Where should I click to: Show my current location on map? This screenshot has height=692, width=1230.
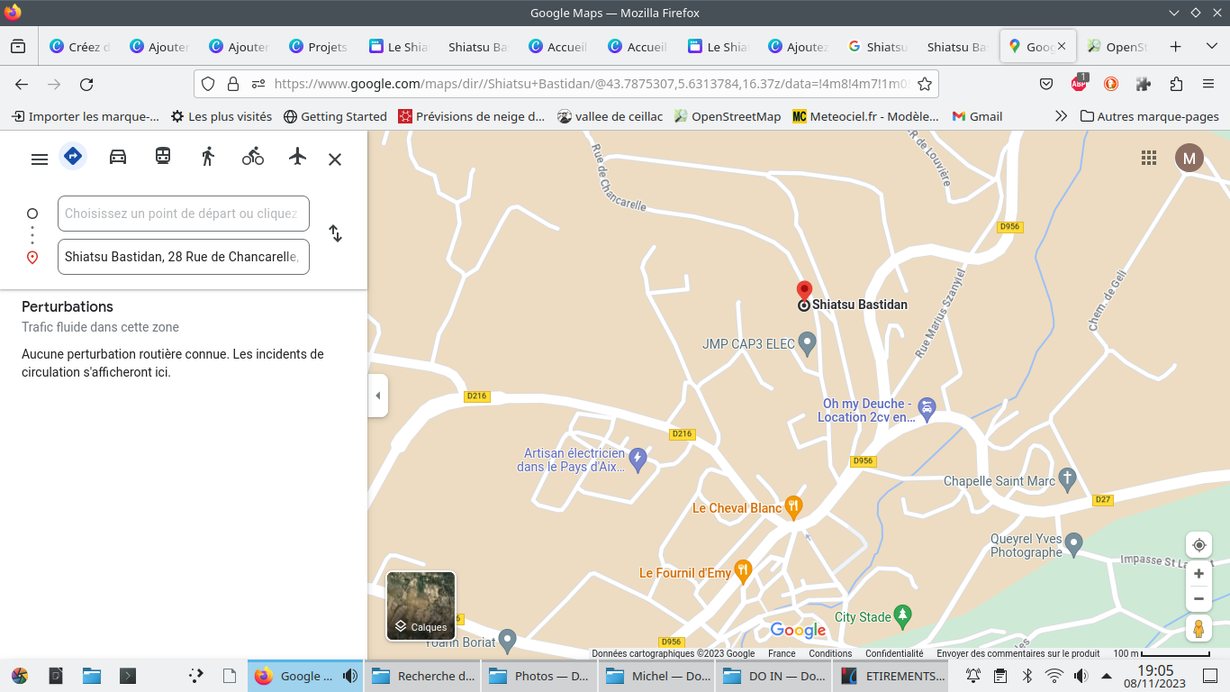(1198, 545)
